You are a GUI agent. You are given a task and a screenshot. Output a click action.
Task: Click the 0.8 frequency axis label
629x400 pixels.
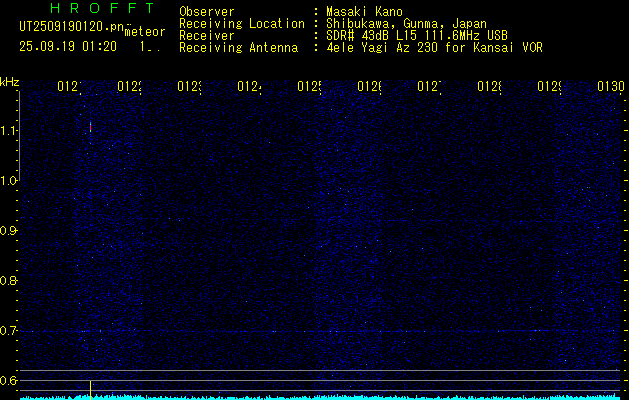[x=8, y=280]
